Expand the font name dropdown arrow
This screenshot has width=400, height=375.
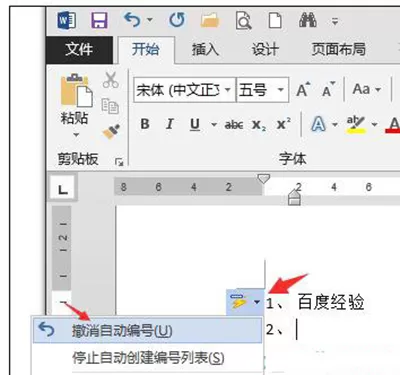click(228, 90)
